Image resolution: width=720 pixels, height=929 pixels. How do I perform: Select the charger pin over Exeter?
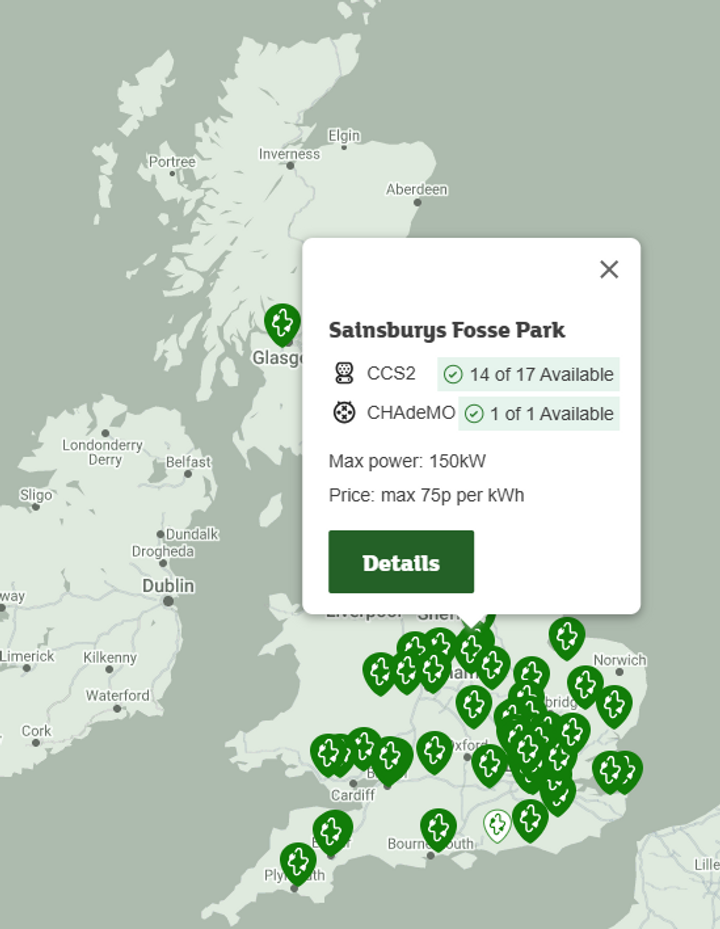coord(332,831)
